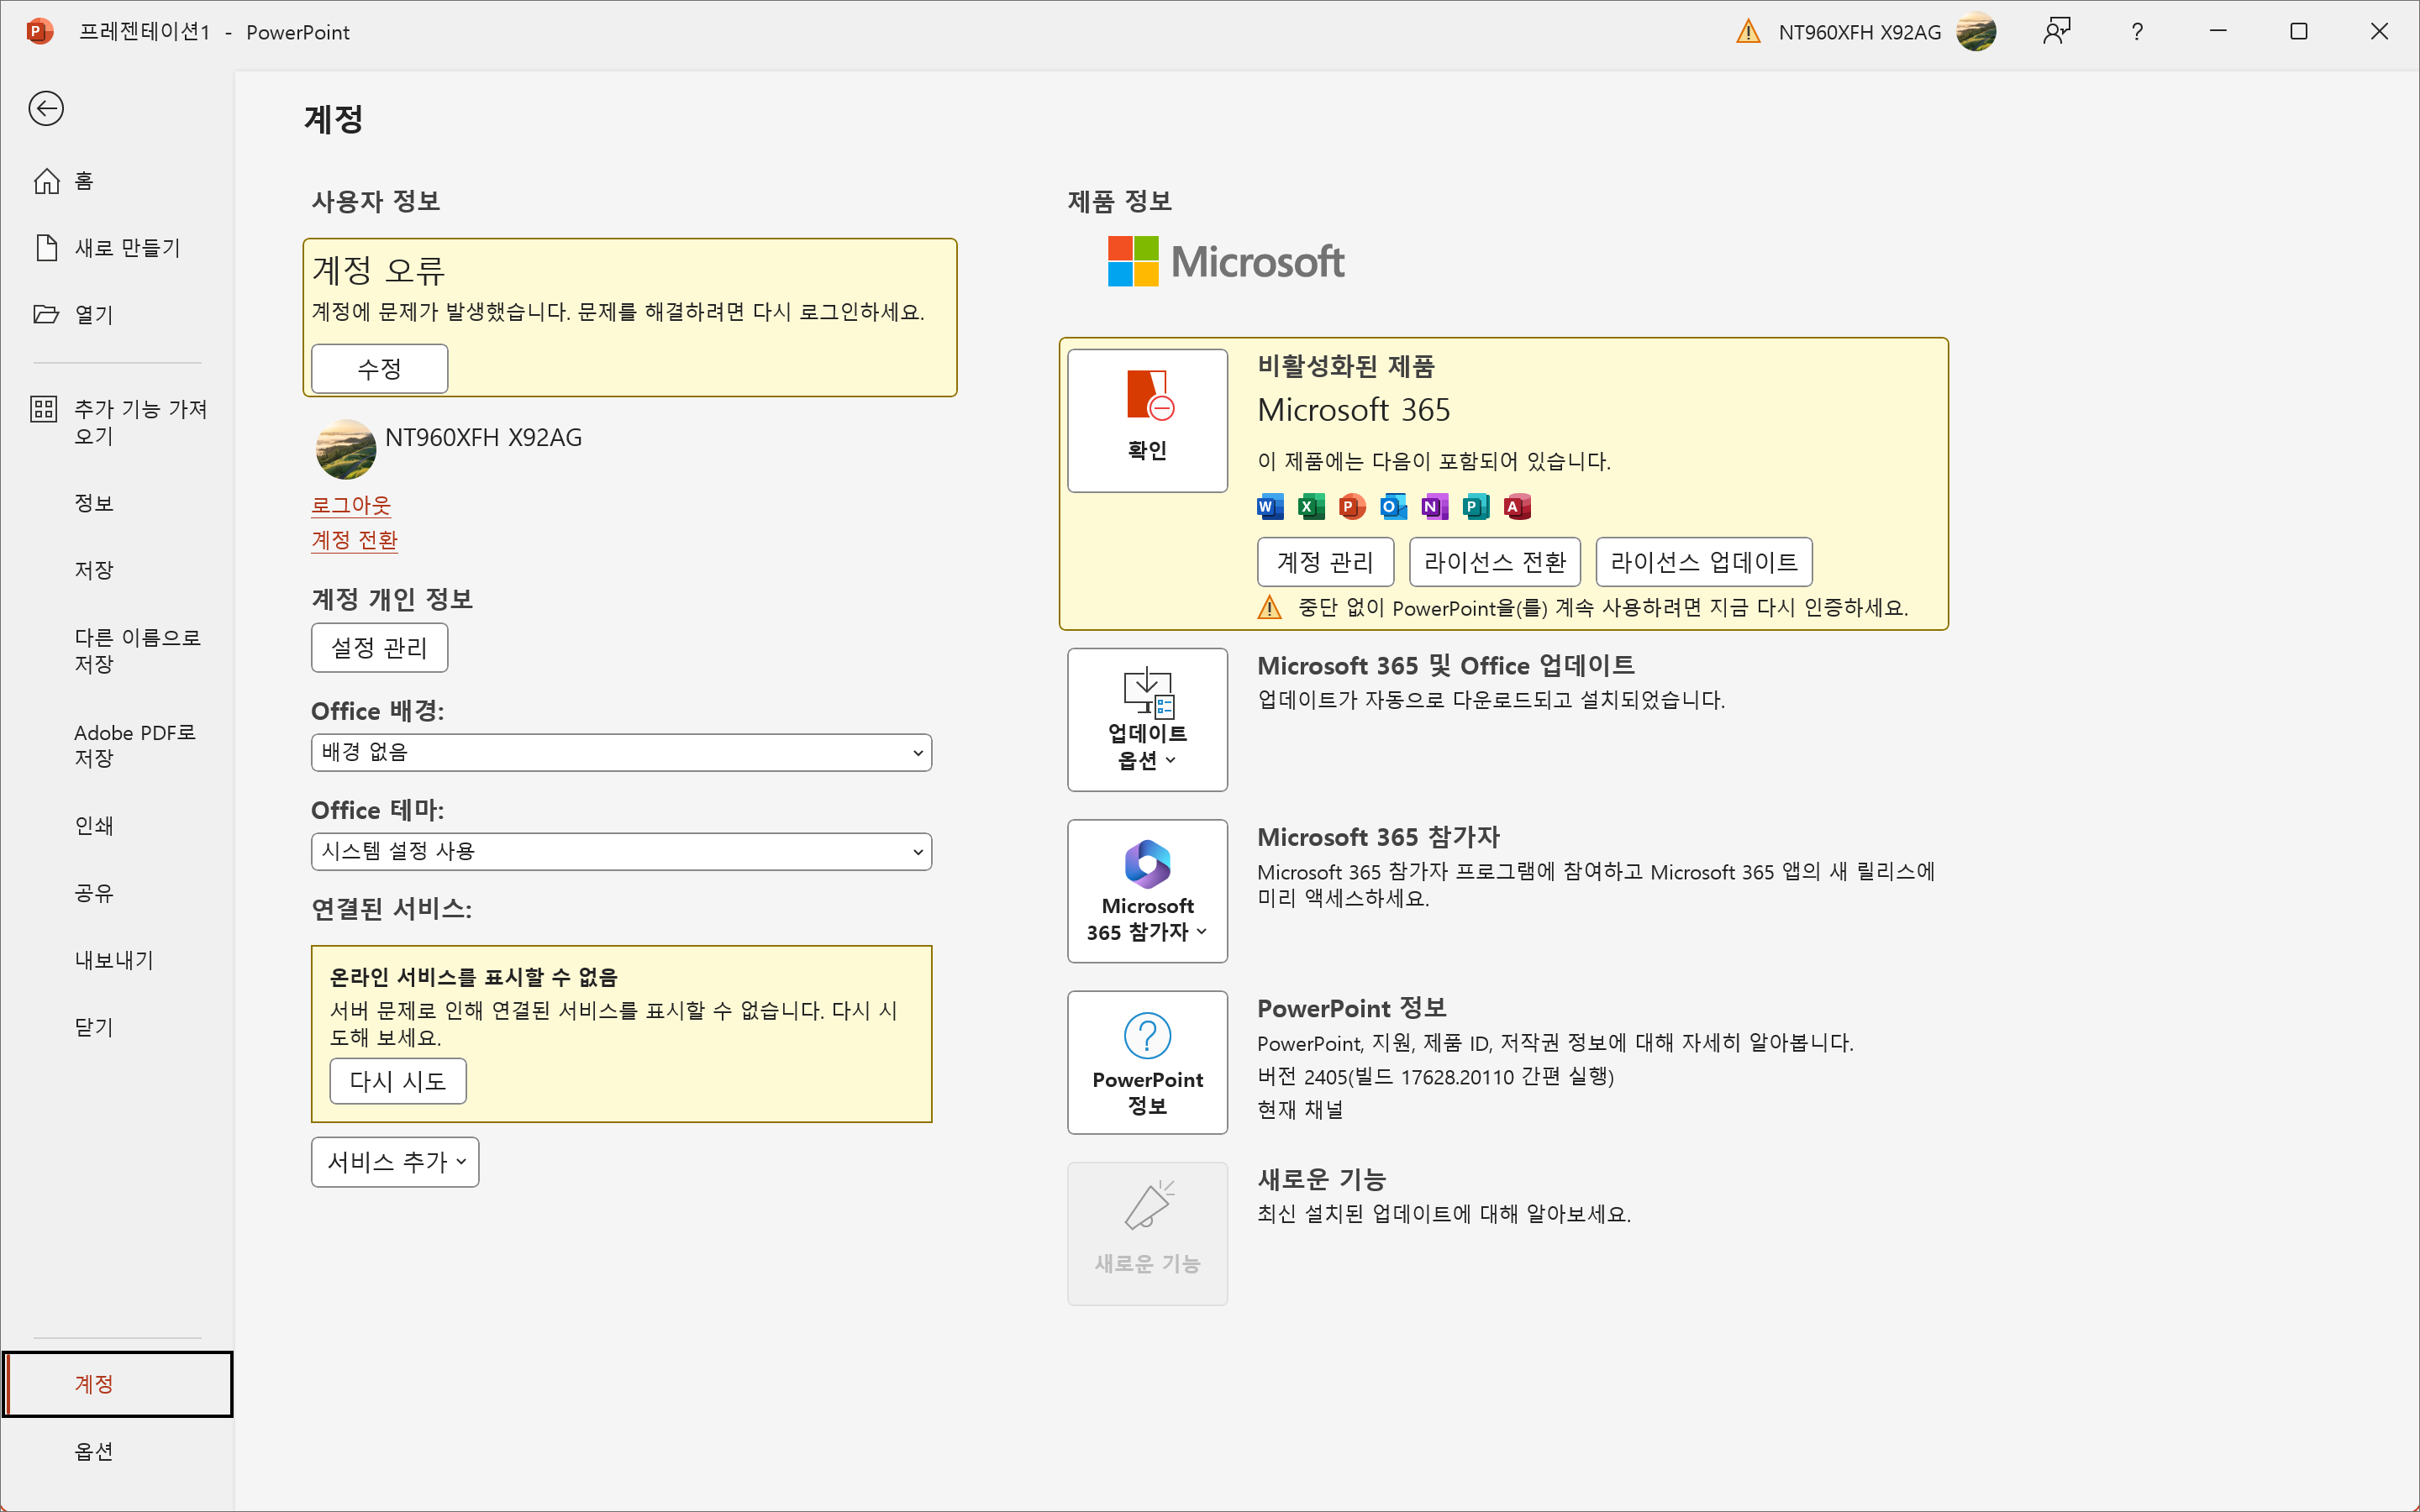This screenshot has width=2420, height=1512.
Task: Click the 로그아웃 link
Action: point(351,505)
